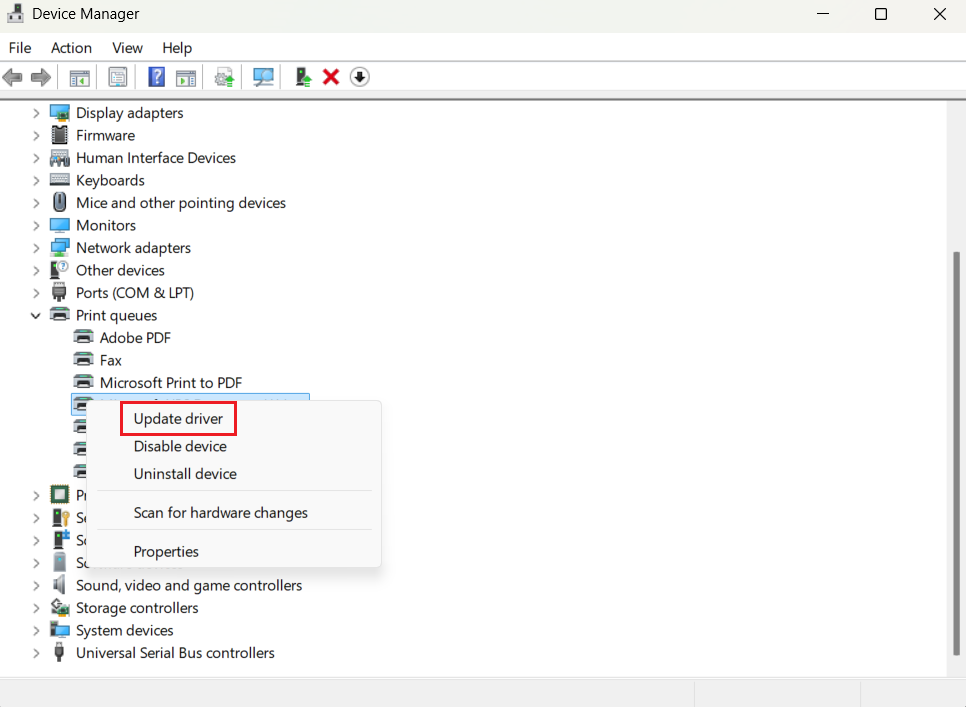
Task: Click the vertical scrollbar thumb
Action: 954,450
